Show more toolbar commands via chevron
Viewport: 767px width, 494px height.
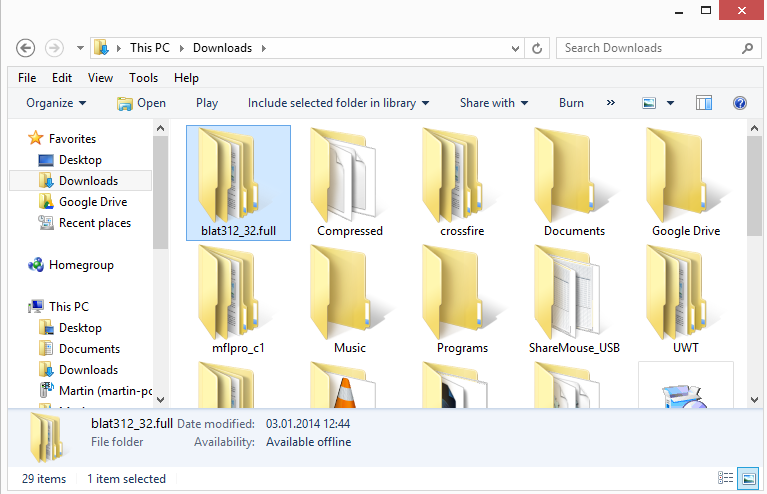pyautogui.click(x=610, y=103)
